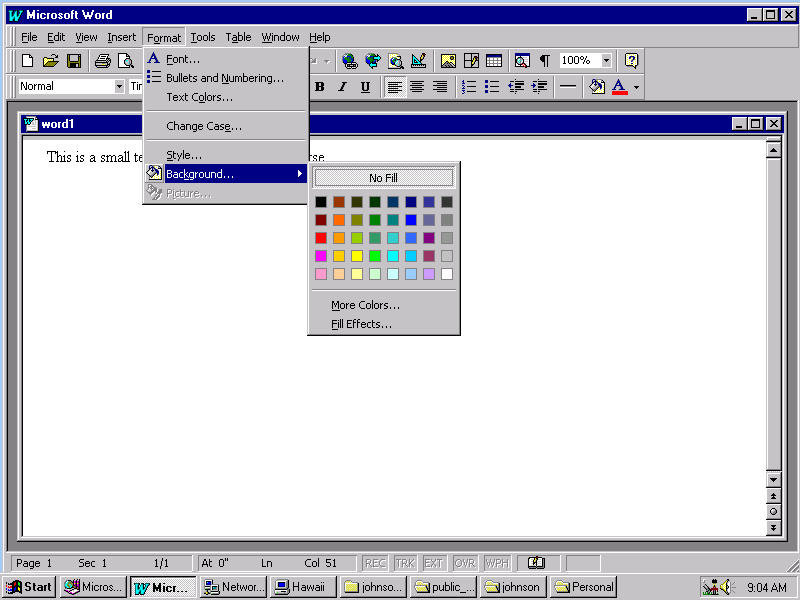800x600 pixels.
Task: Toggle Bold formatting
Action: 320,87
